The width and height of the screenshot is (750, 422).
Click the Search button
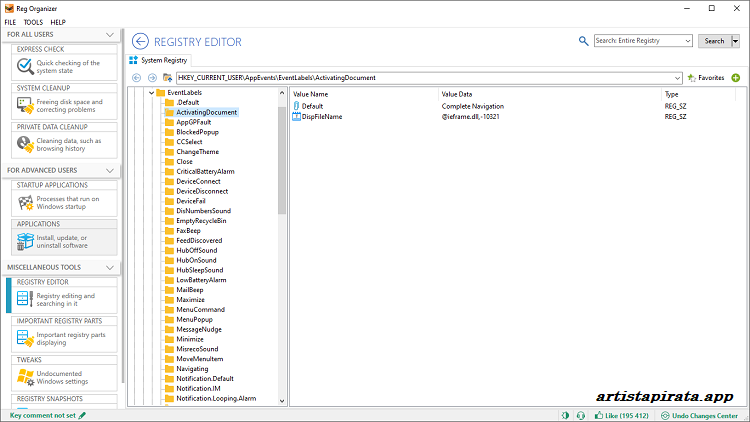point(715,41)
